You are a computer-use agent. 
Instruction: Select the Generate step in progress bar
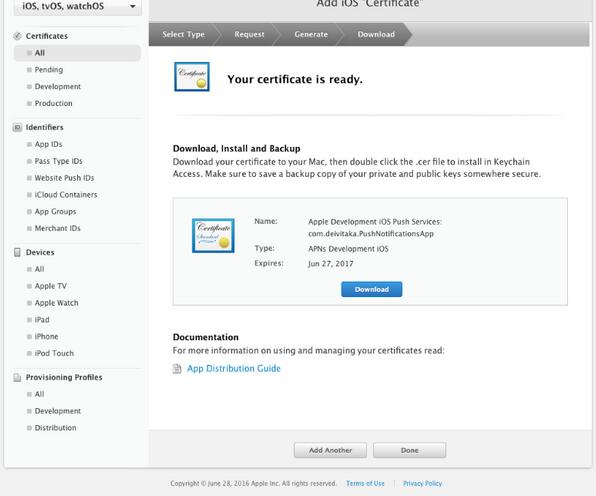coord(311,35)
